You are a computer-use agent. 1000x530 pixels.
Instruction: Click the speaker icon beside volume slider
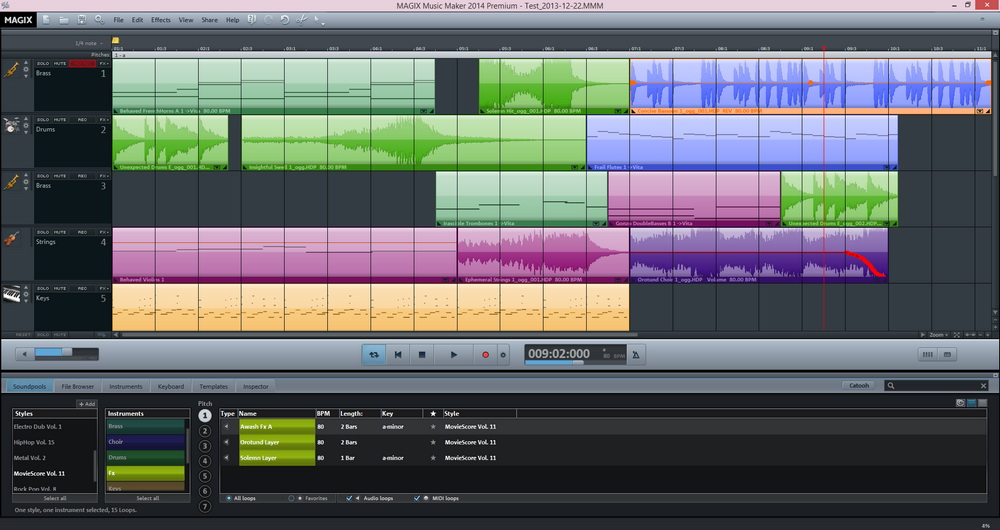pyautogui.click(x=25, y=353)
